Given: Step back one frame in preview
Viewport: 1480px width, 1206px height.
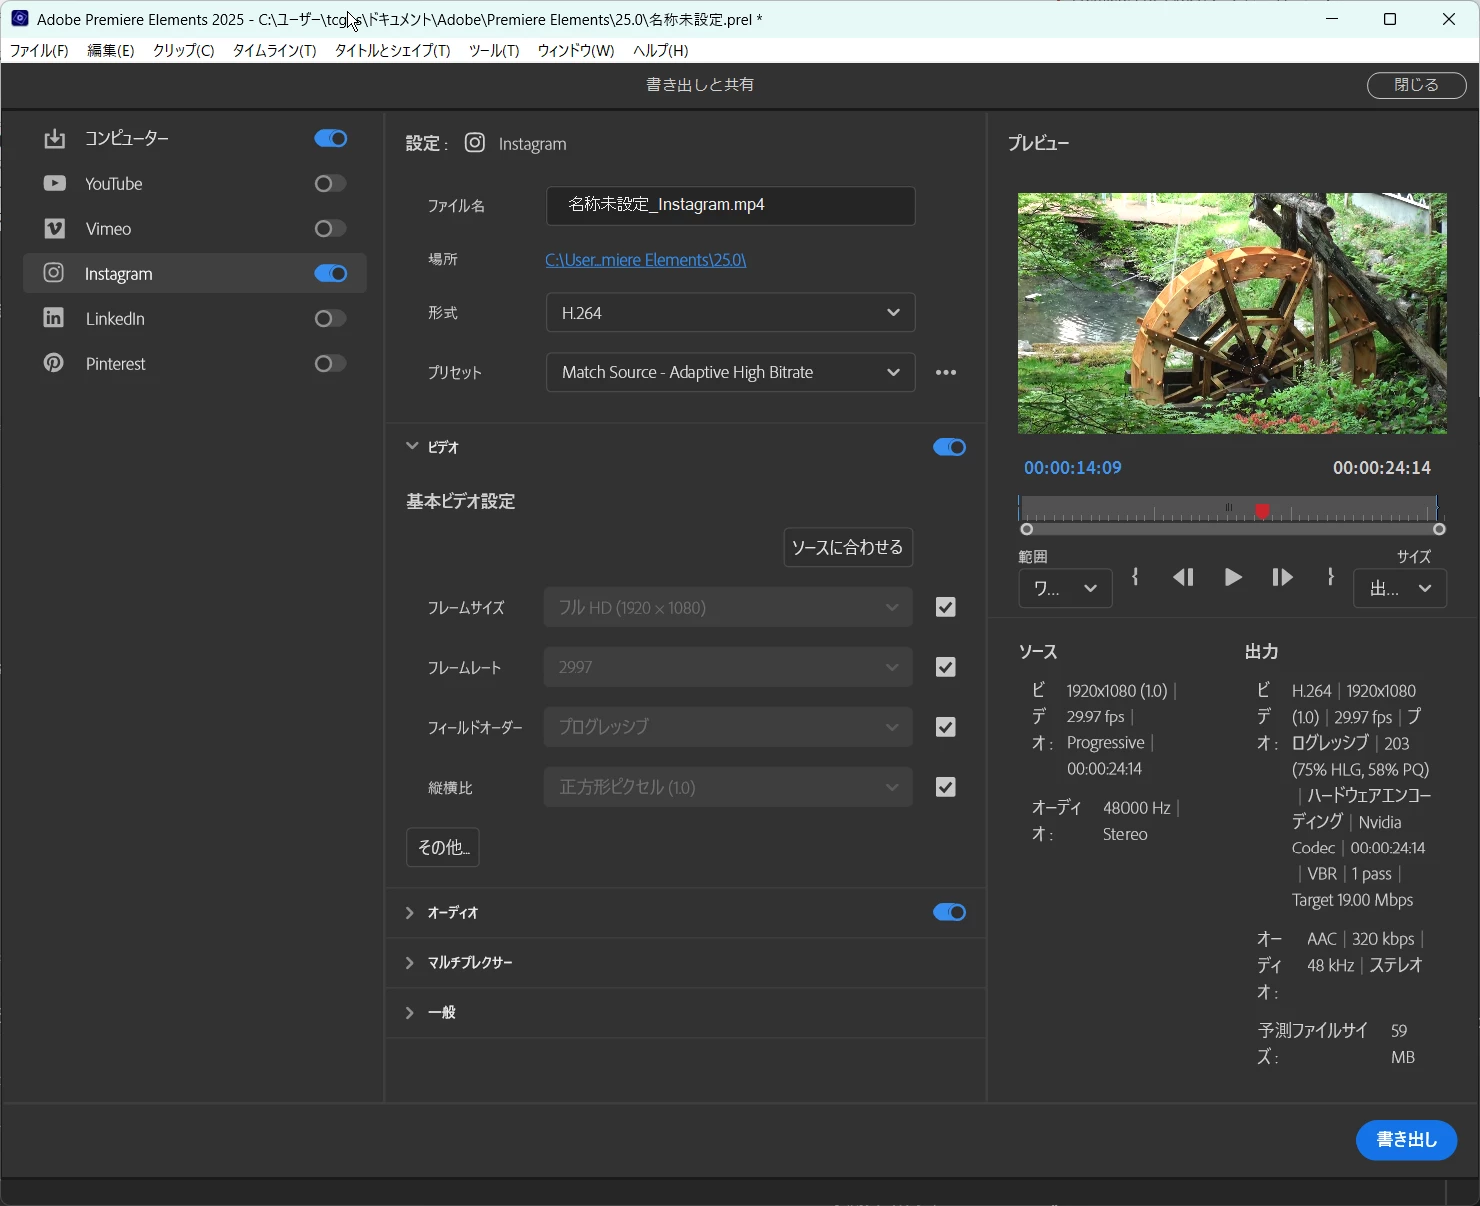Looking at the screenshot, I should (x=1183, y=577).
